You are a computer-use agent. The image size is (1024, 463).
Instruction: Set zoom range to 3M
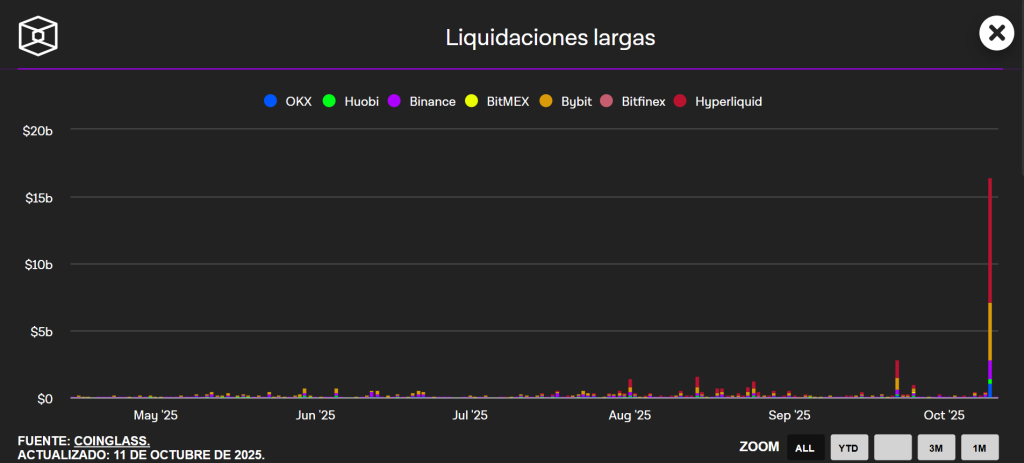tap(935, 448)
